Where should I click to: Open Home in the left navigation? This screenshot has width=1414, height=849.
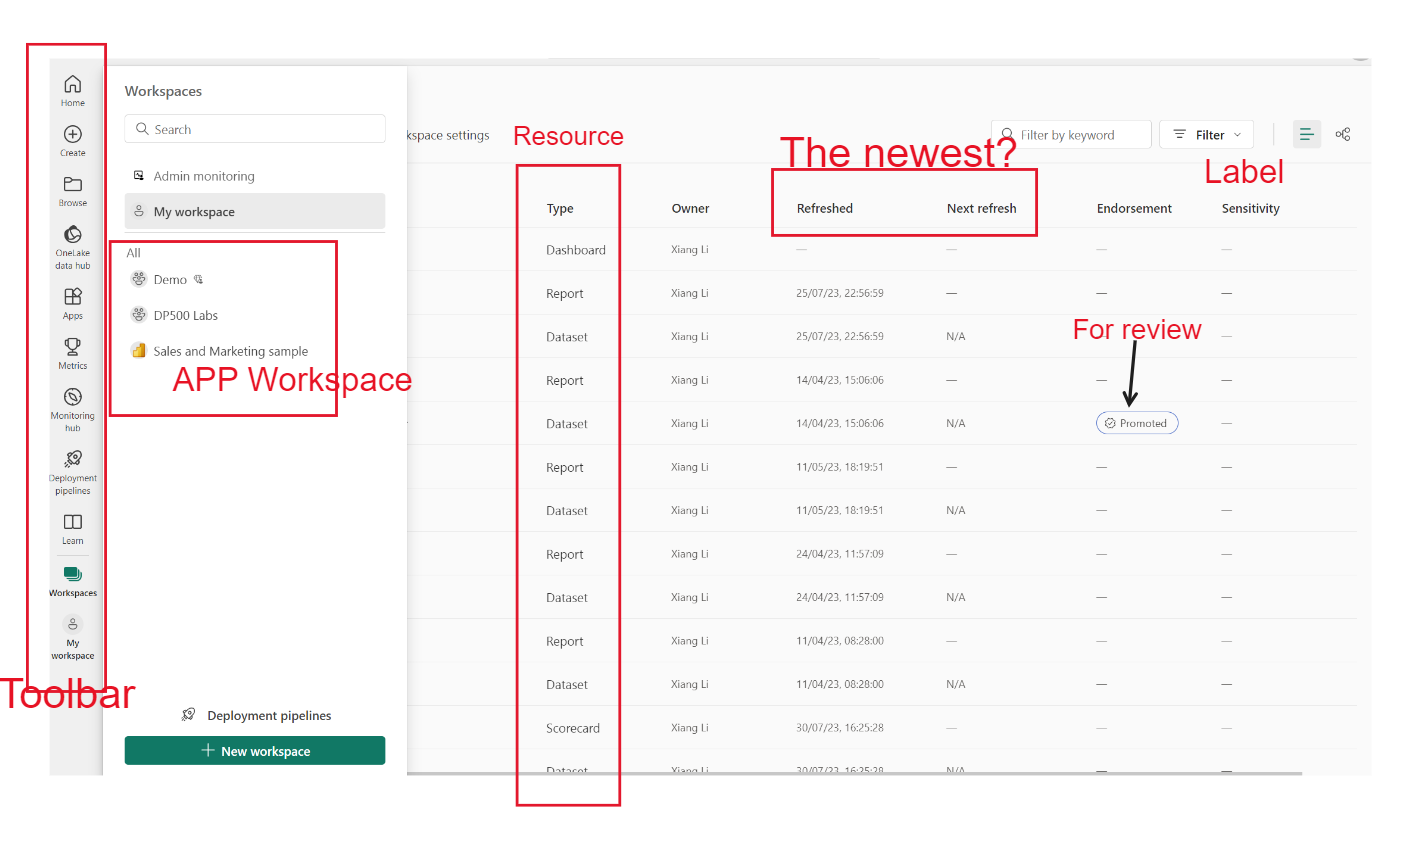tap(73, 89)
